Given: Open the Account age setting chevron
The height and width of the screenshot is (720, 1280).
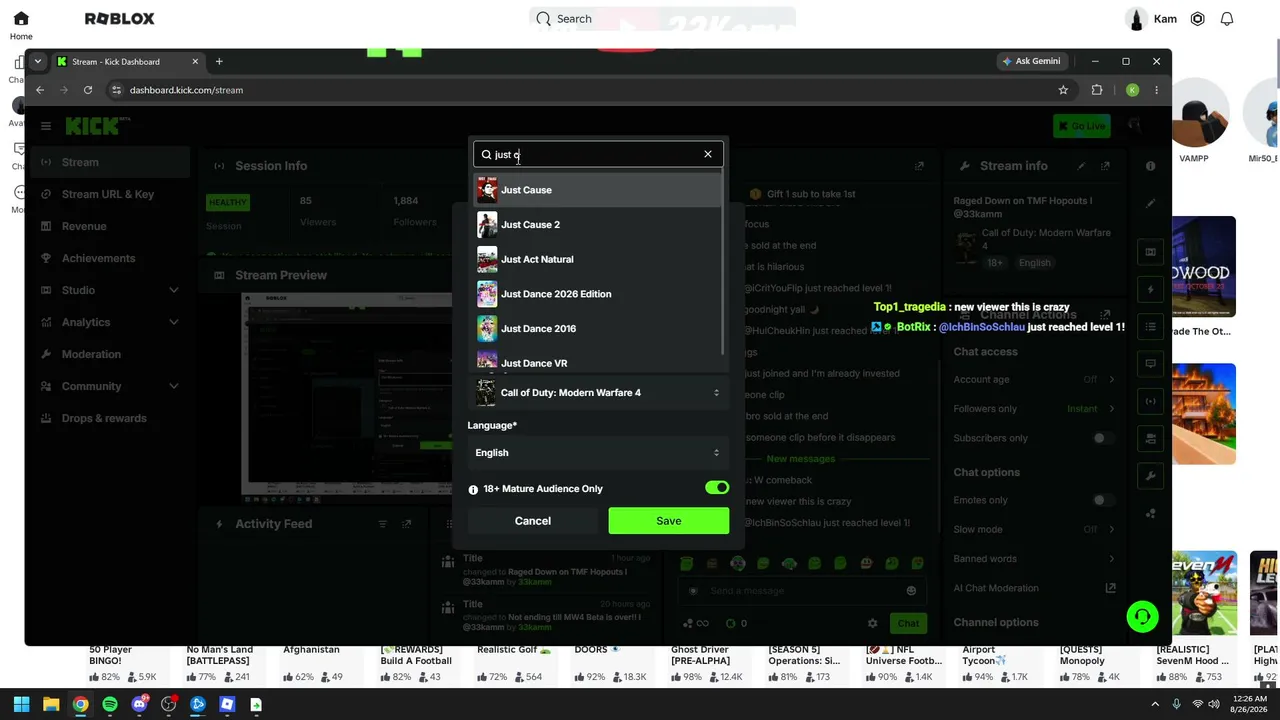Looking at the screenshot, I should 1111,380.
